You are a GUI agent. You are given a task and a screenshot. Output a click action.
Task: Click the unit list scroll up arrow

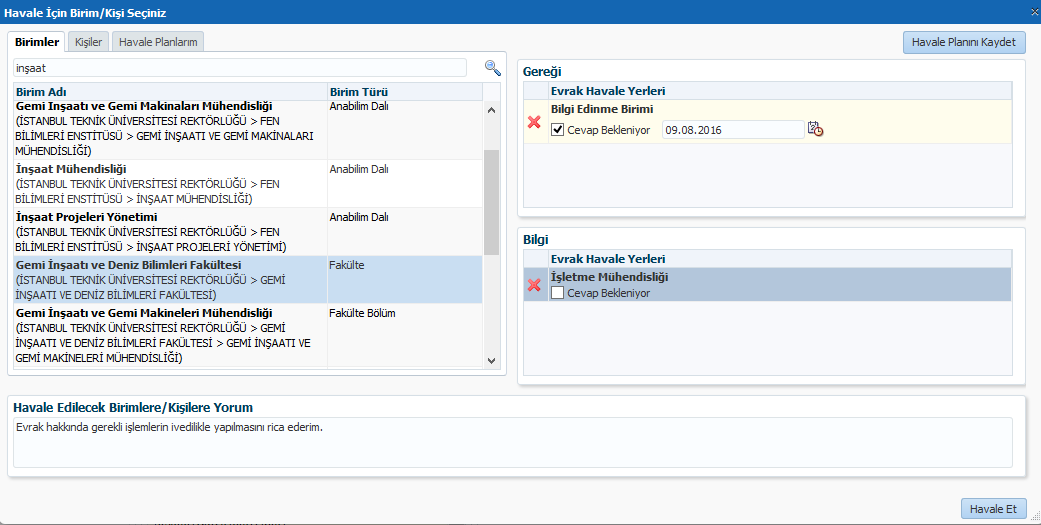pyautogui.click(x=491, y=110)
